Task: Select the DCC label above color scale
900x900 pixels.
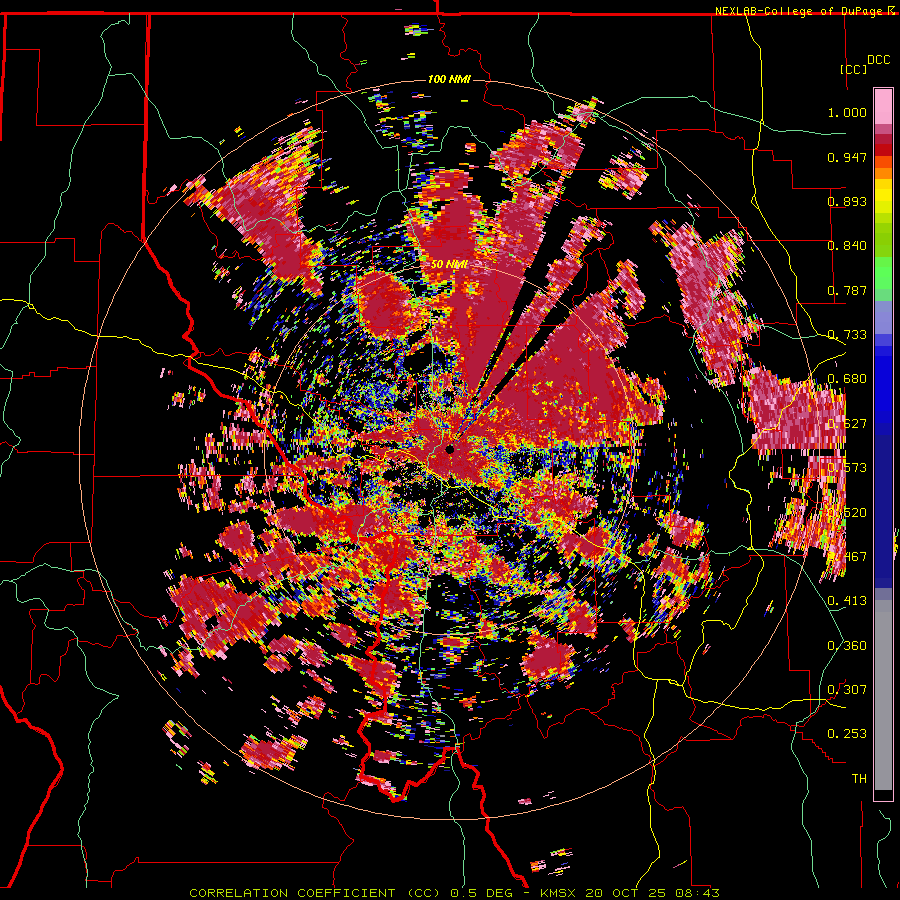Action: pos(878,60)
